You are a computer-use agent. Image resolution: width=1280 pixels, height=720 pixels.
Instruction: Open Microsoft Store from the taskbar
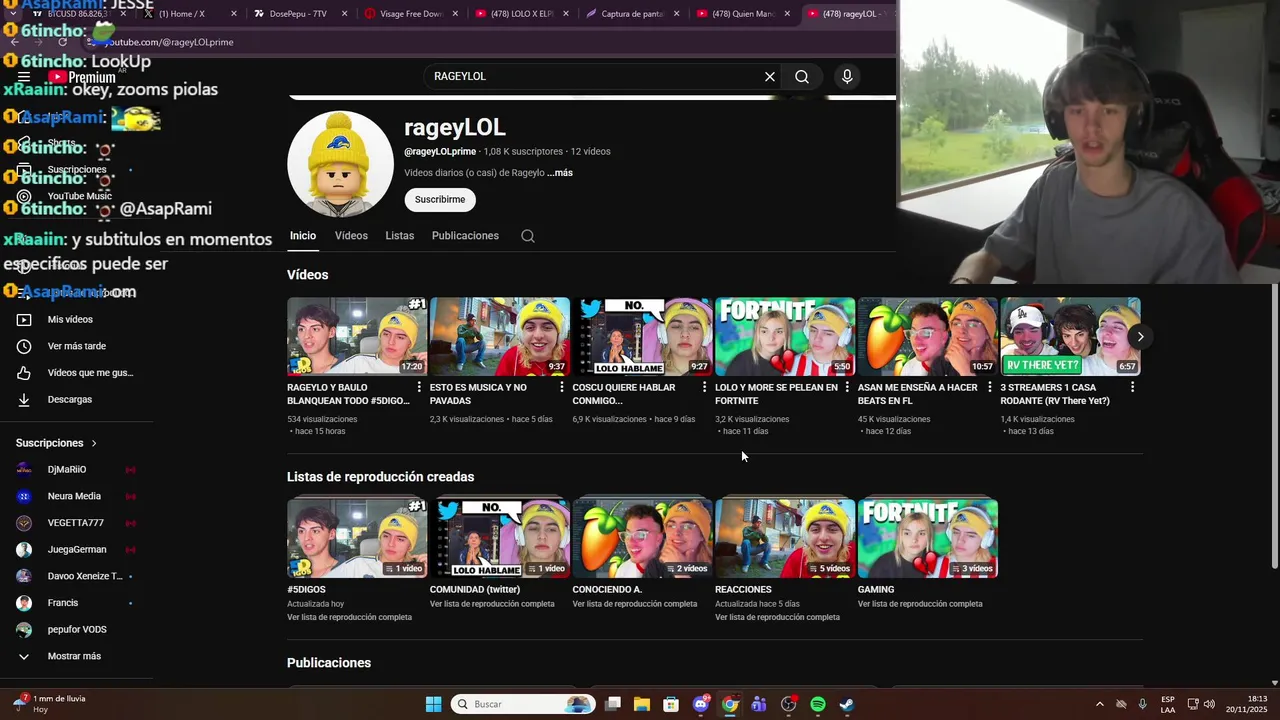coord(671,704)
